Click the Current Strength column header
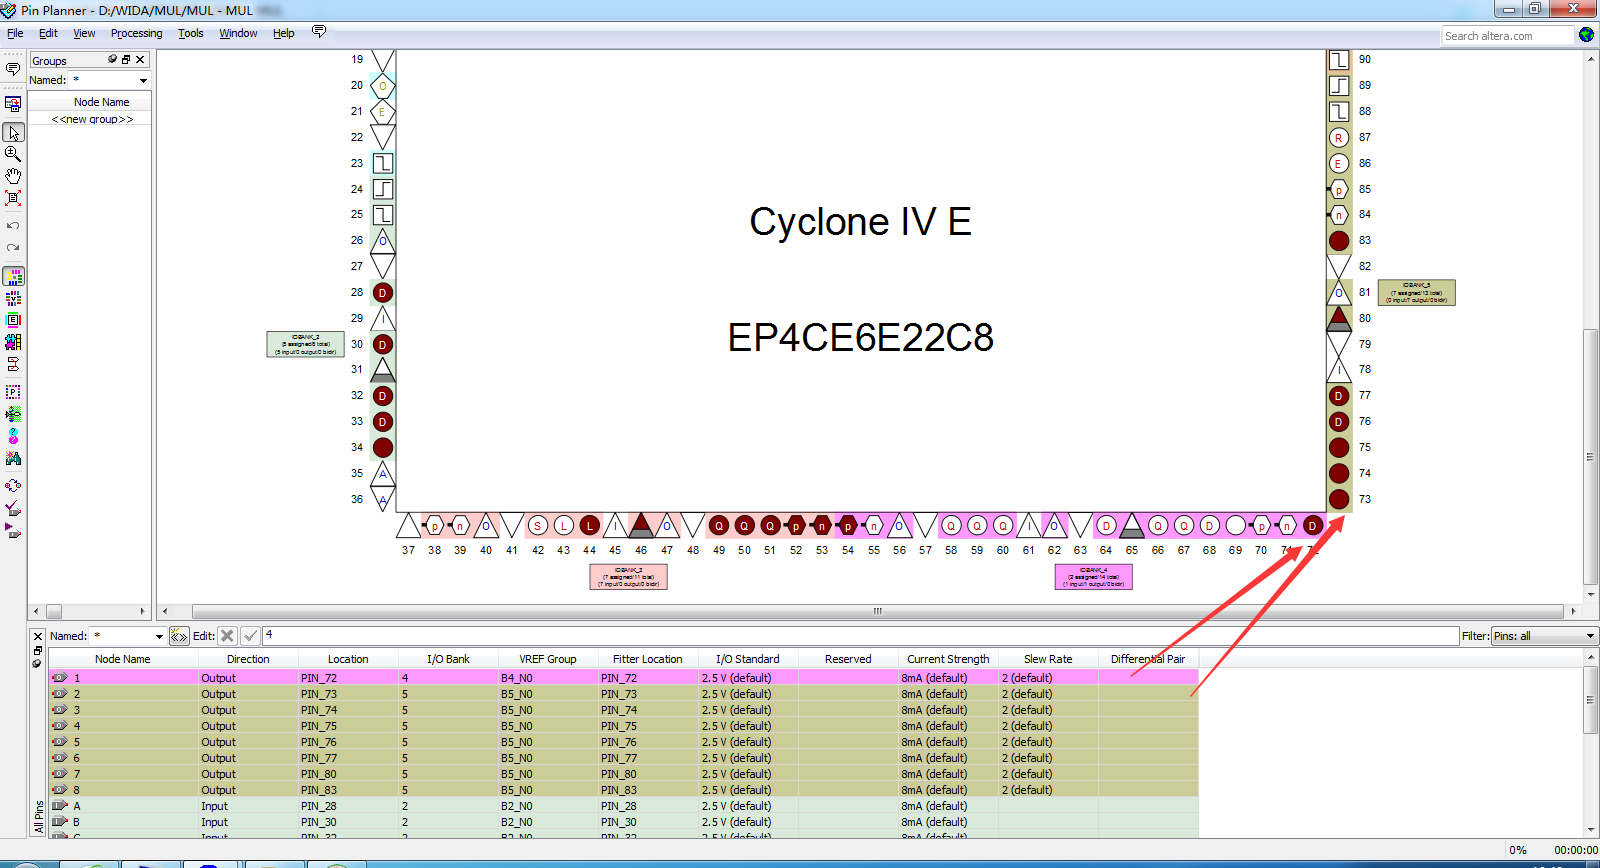Viewport: 1600px width, 868px height. [x=948, y=659]
